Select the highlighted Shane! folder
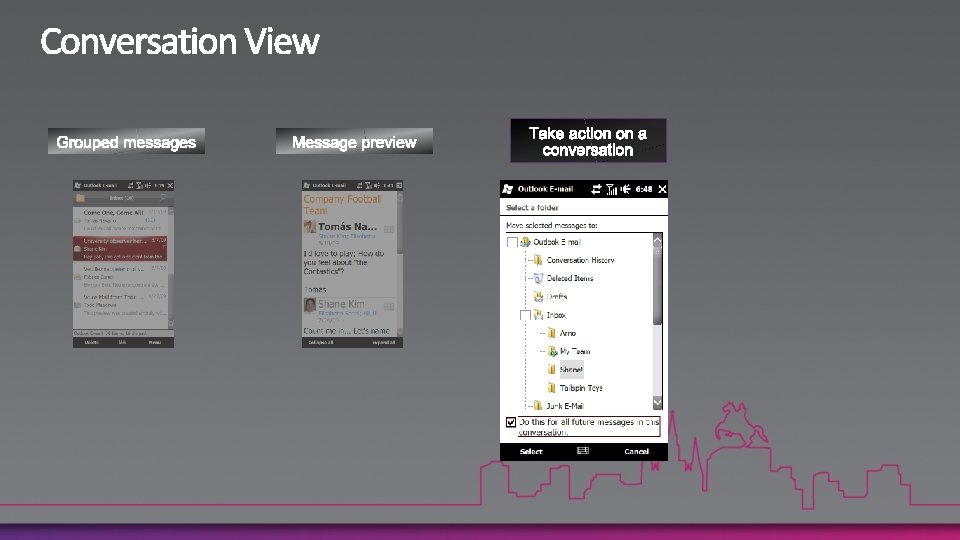Viewport: 960px width, 540px height. click(x=571, y=369)
